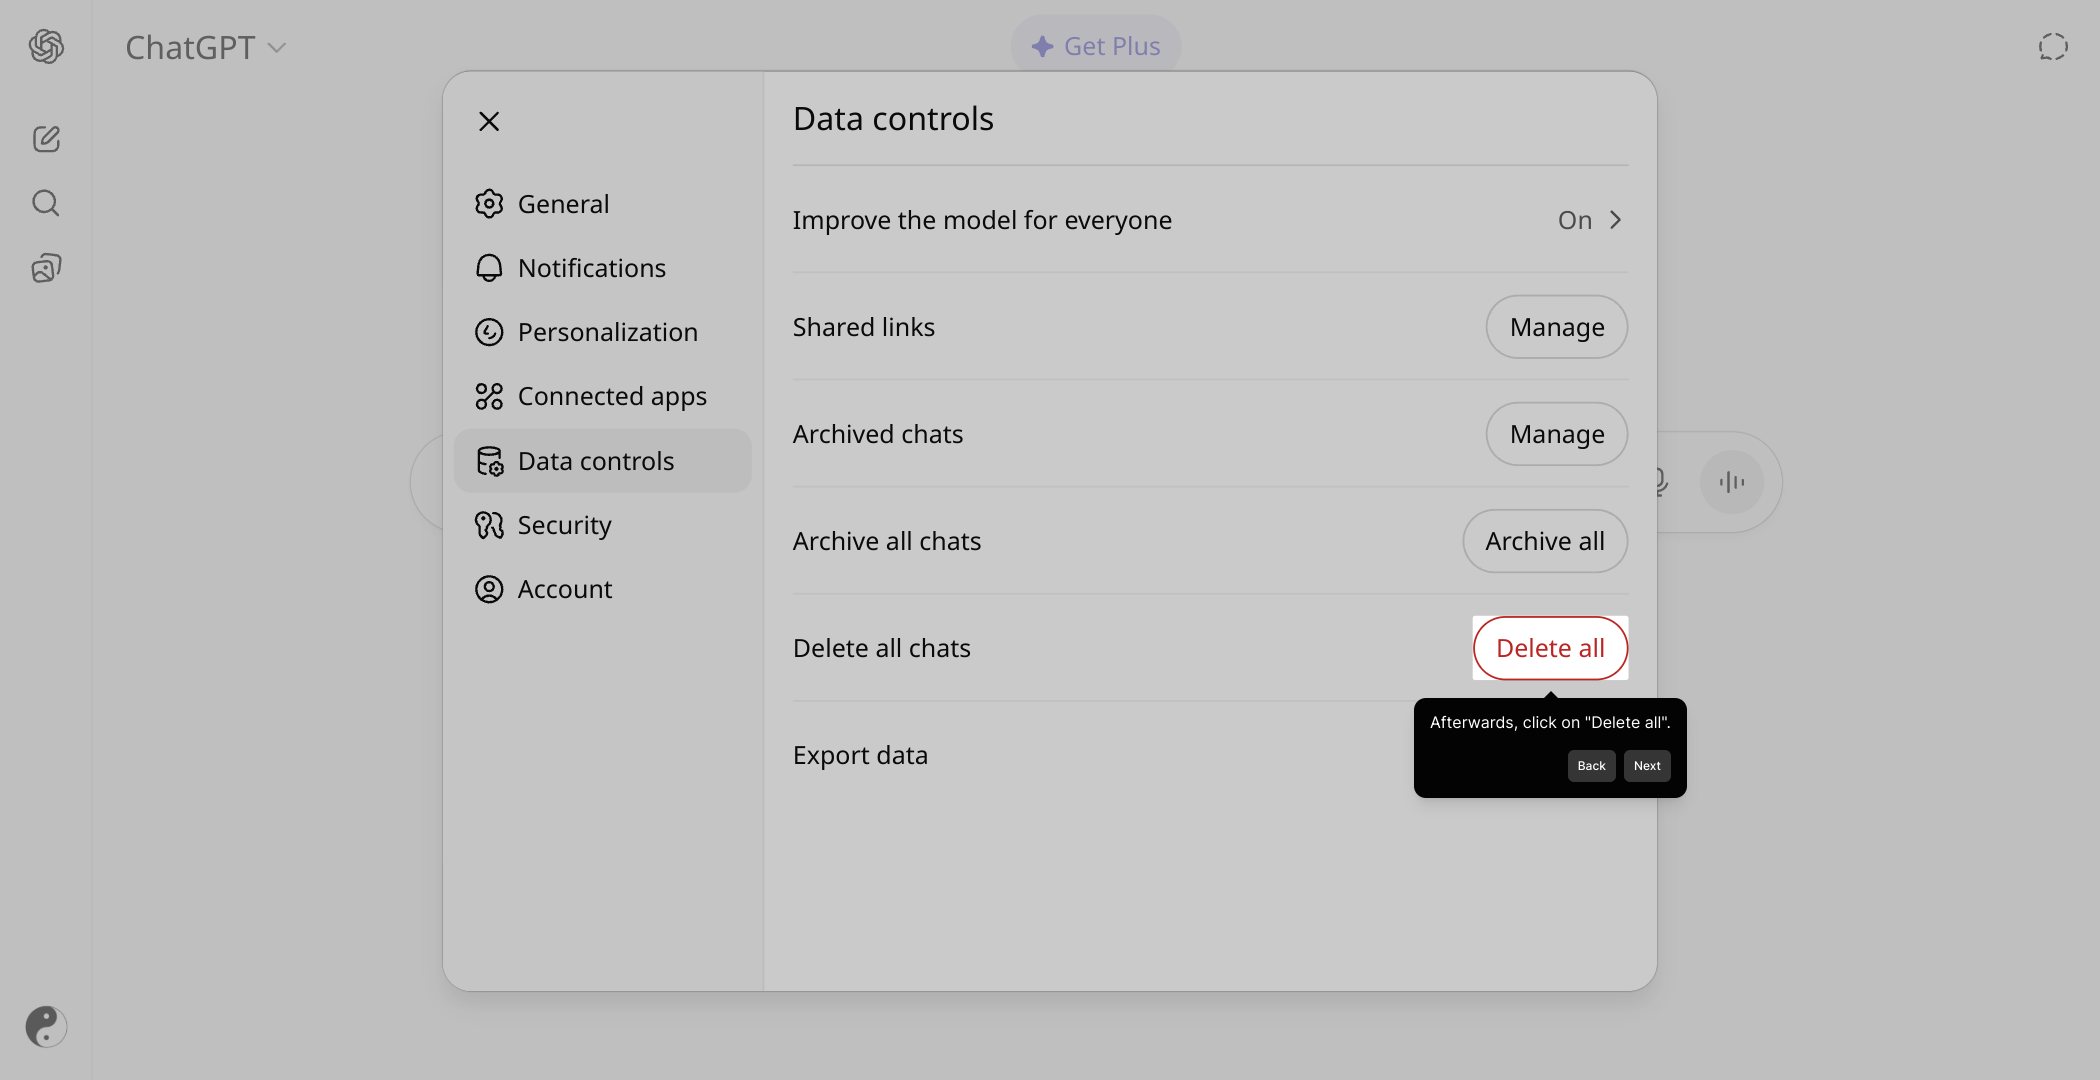Click the General gear icon
2100x1080 pixels.
pos(489,204)
